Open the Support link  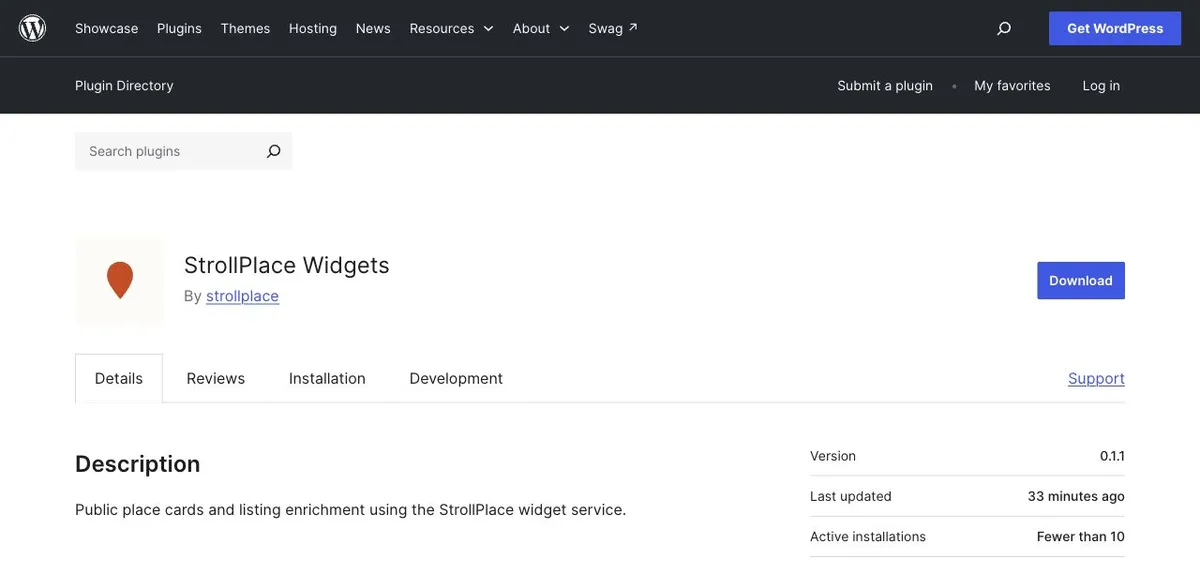[1096, 378]
